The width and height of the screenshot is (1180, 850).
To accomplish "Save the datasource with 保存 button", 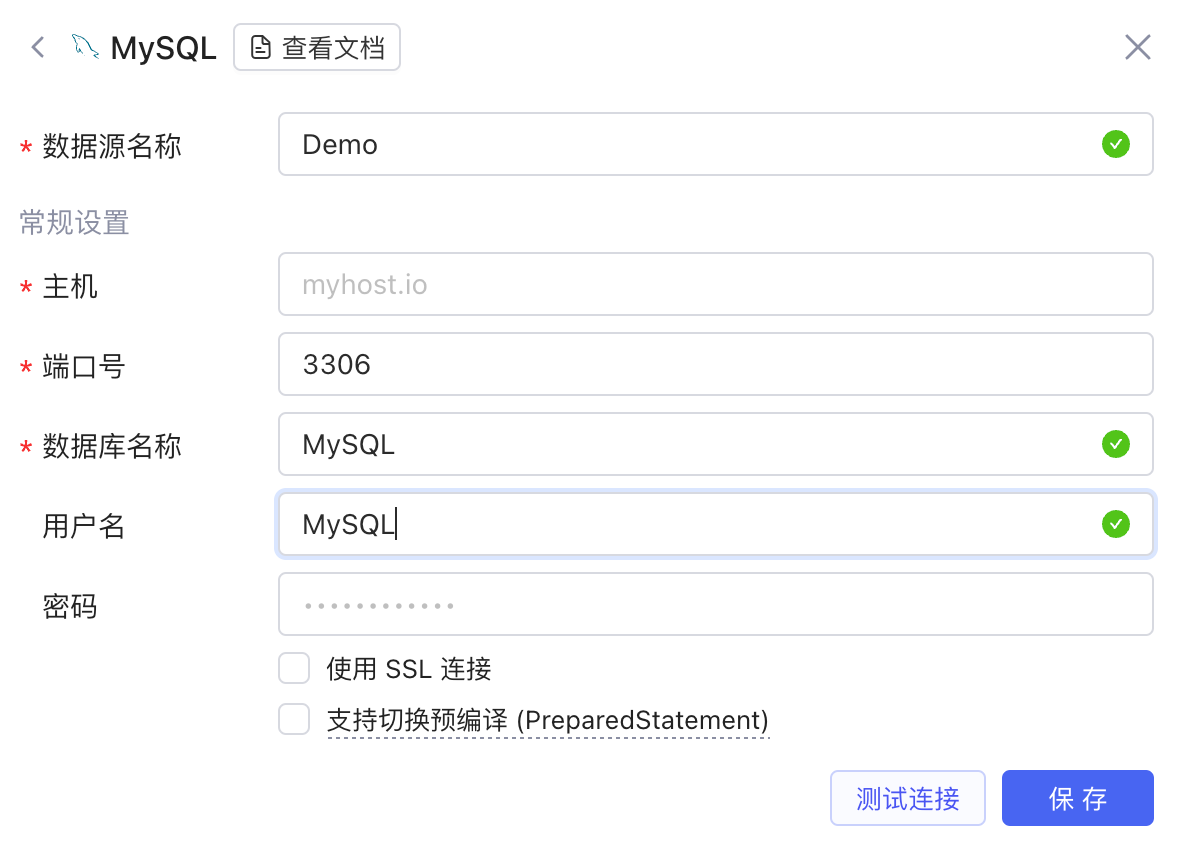I will (x=1078, y=799).
